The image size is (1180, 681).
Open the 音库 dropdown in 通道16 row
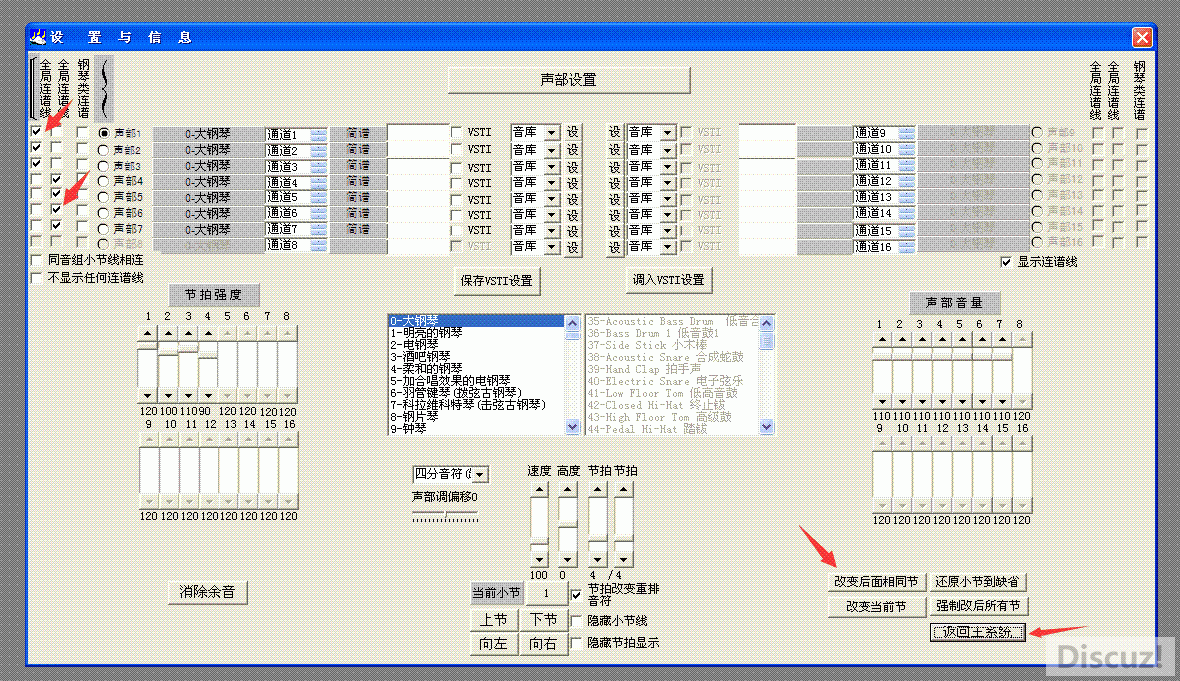(667, 246)
